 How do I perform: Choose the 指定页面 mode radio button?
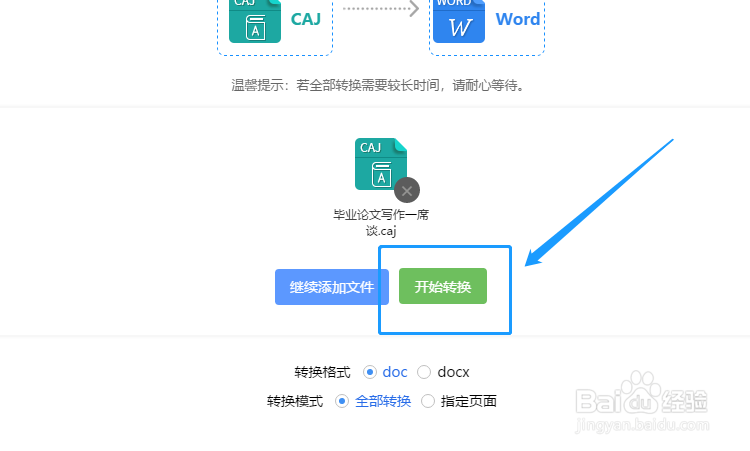click(428, 401)
